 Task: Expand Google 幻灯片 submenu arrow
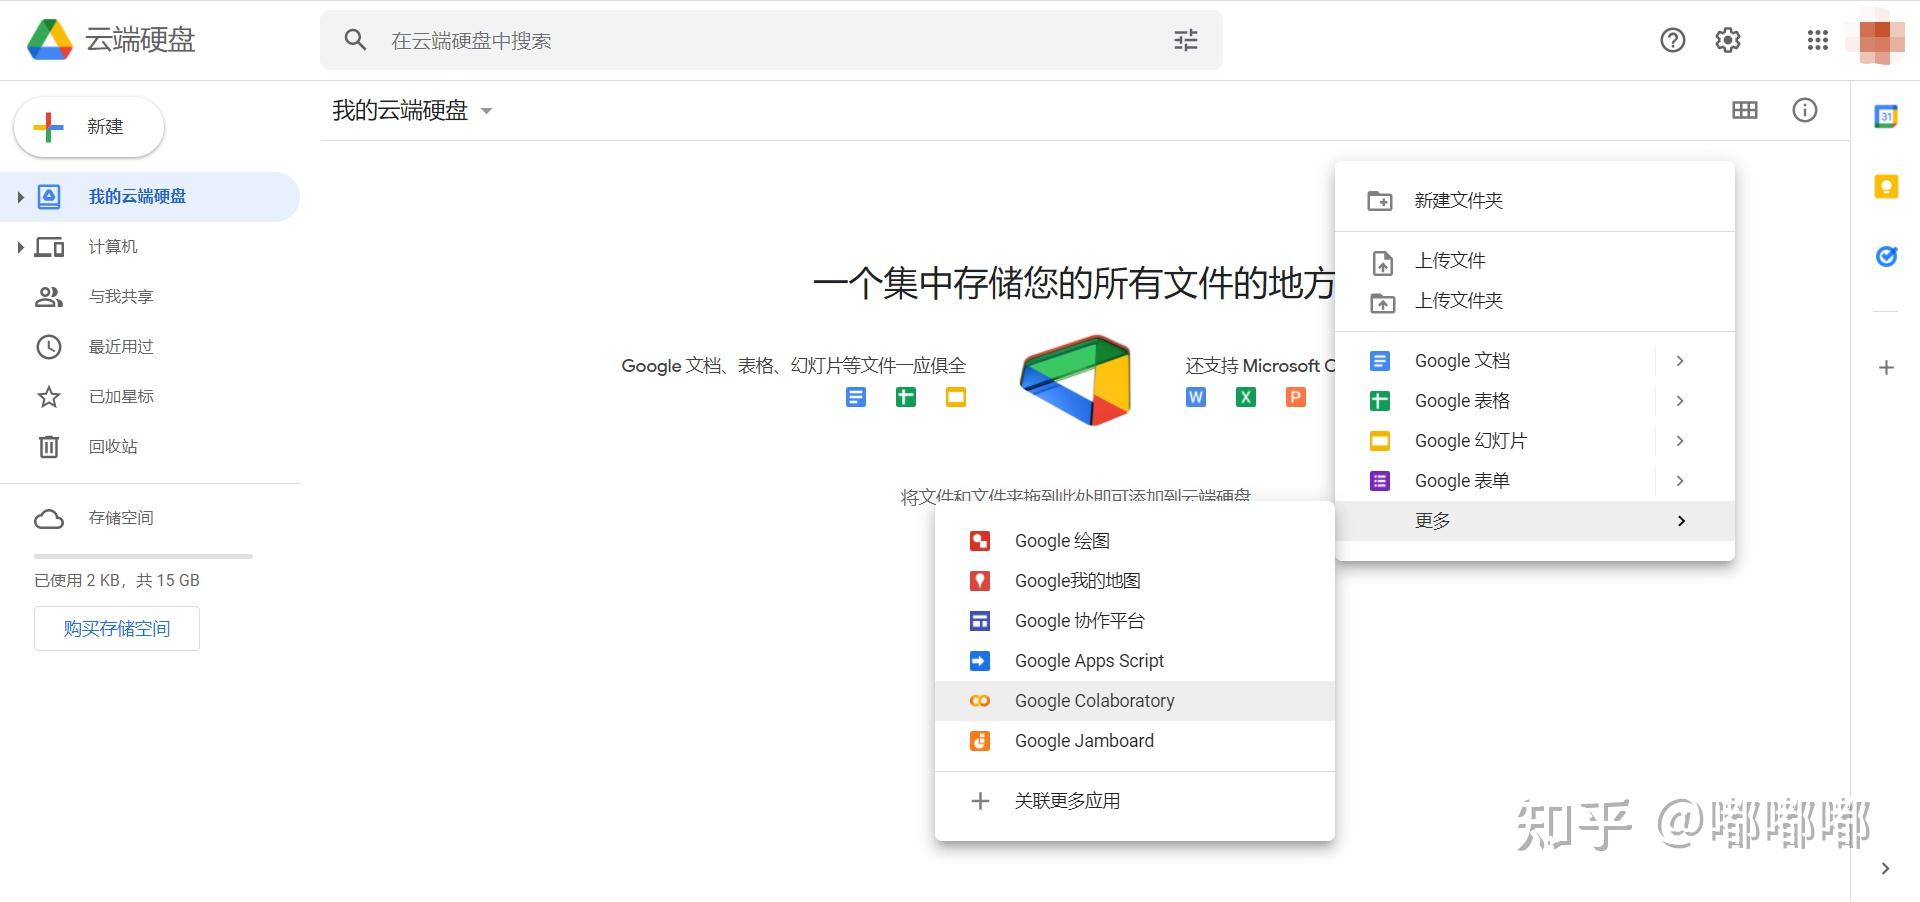coord(1680,441)
